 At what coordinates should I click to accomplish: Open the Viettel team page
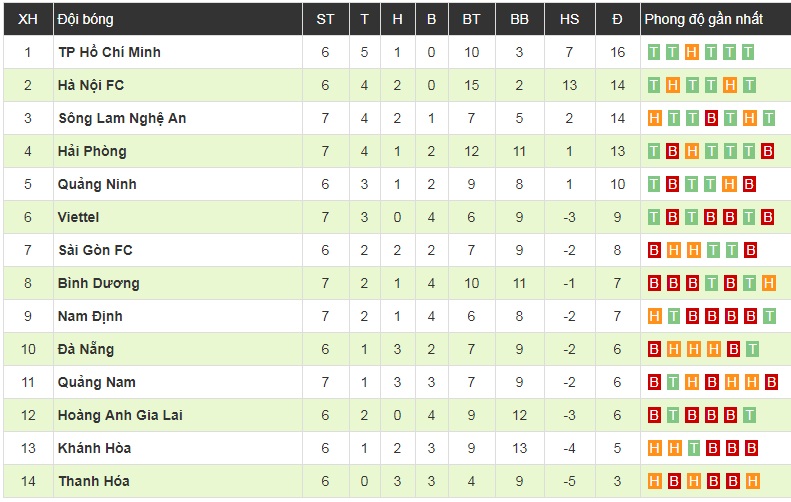pos(79,217)
